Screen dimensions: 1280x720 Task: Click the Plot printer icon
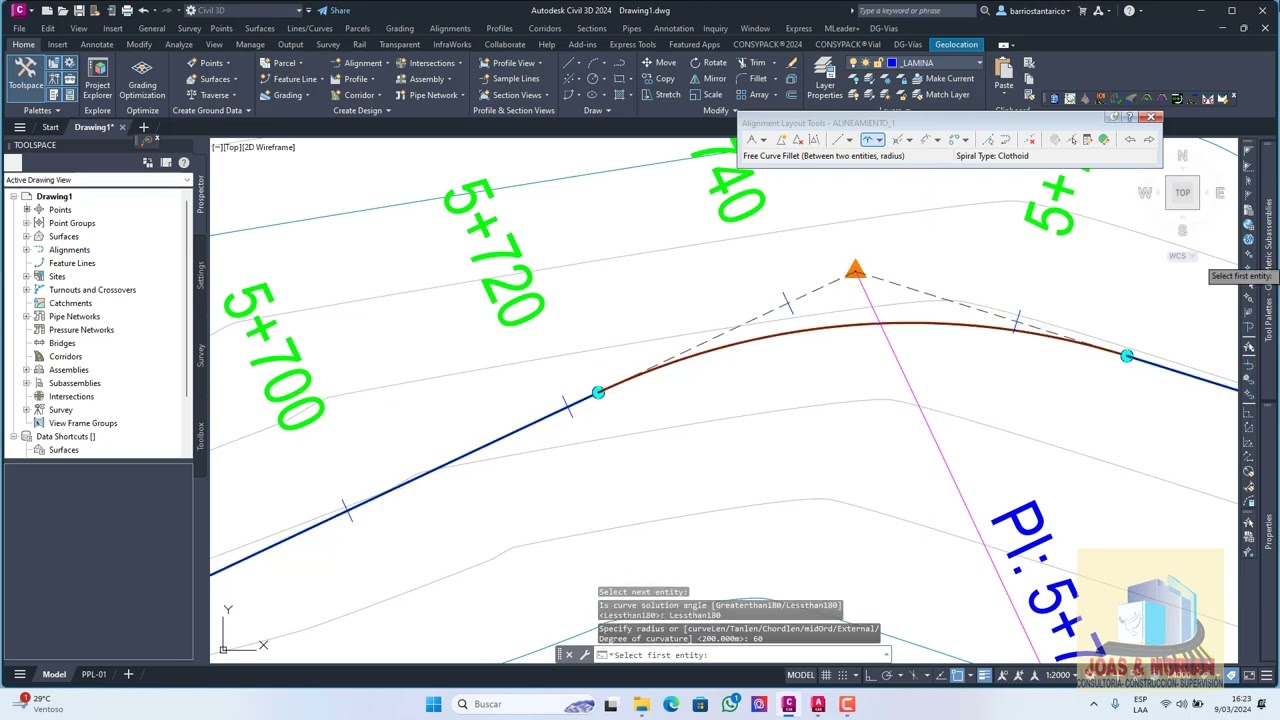coord(127,11)
